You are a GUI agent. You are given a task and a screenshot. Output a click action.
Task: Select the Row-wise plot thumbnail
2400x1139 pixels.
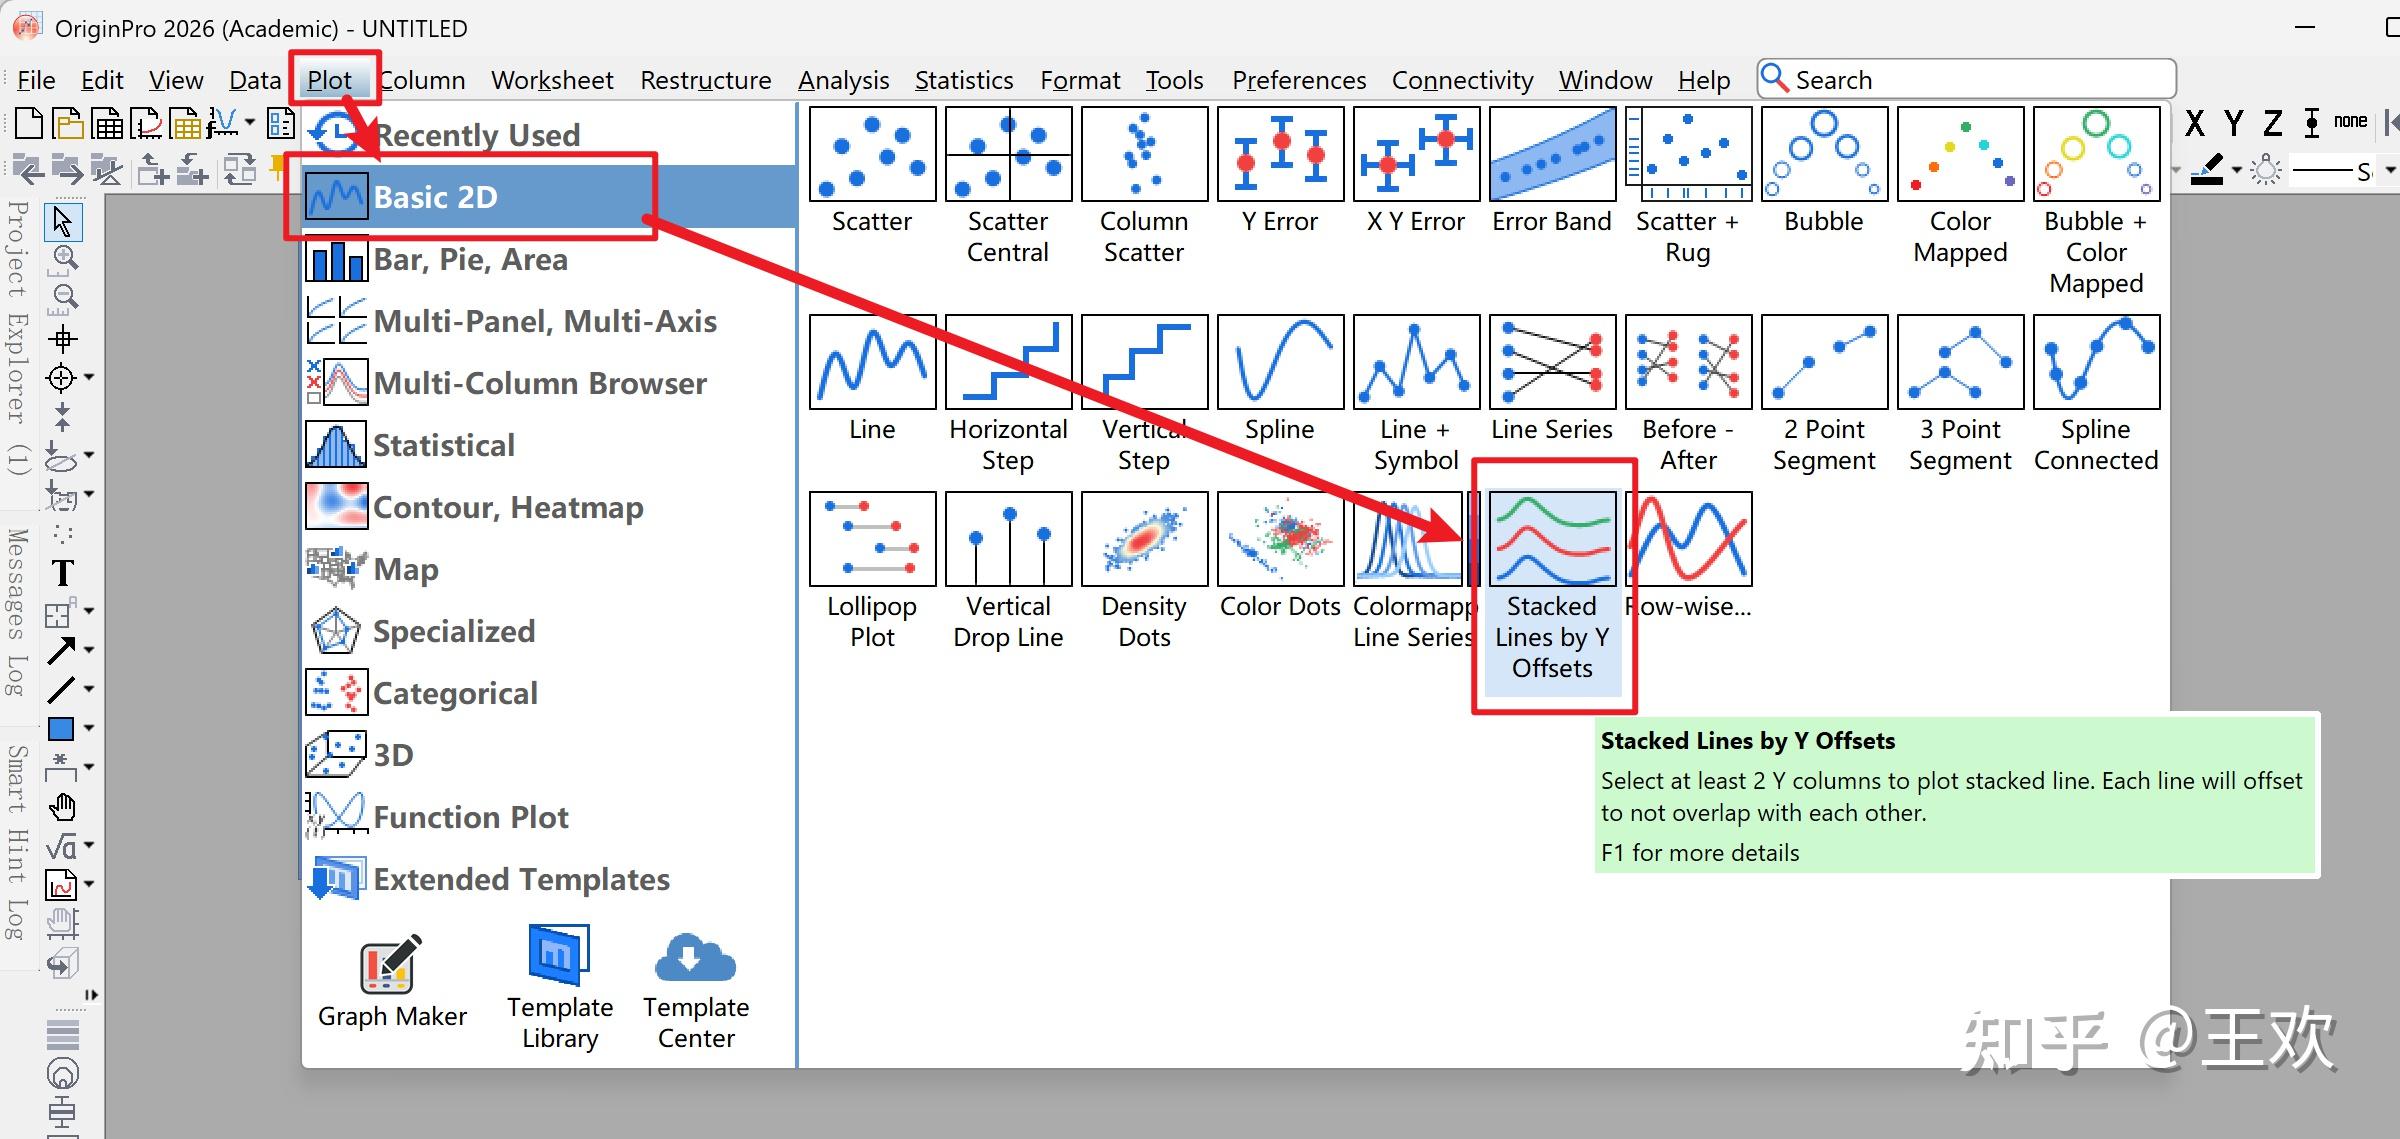tap(1688, 539)
